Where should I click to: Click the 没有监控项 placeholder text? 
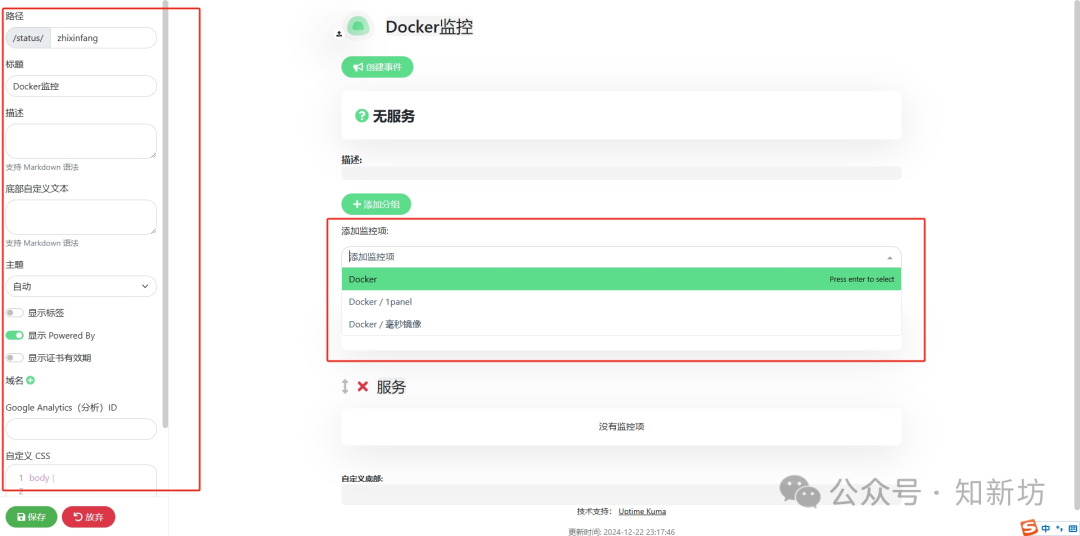pos(621,426)
